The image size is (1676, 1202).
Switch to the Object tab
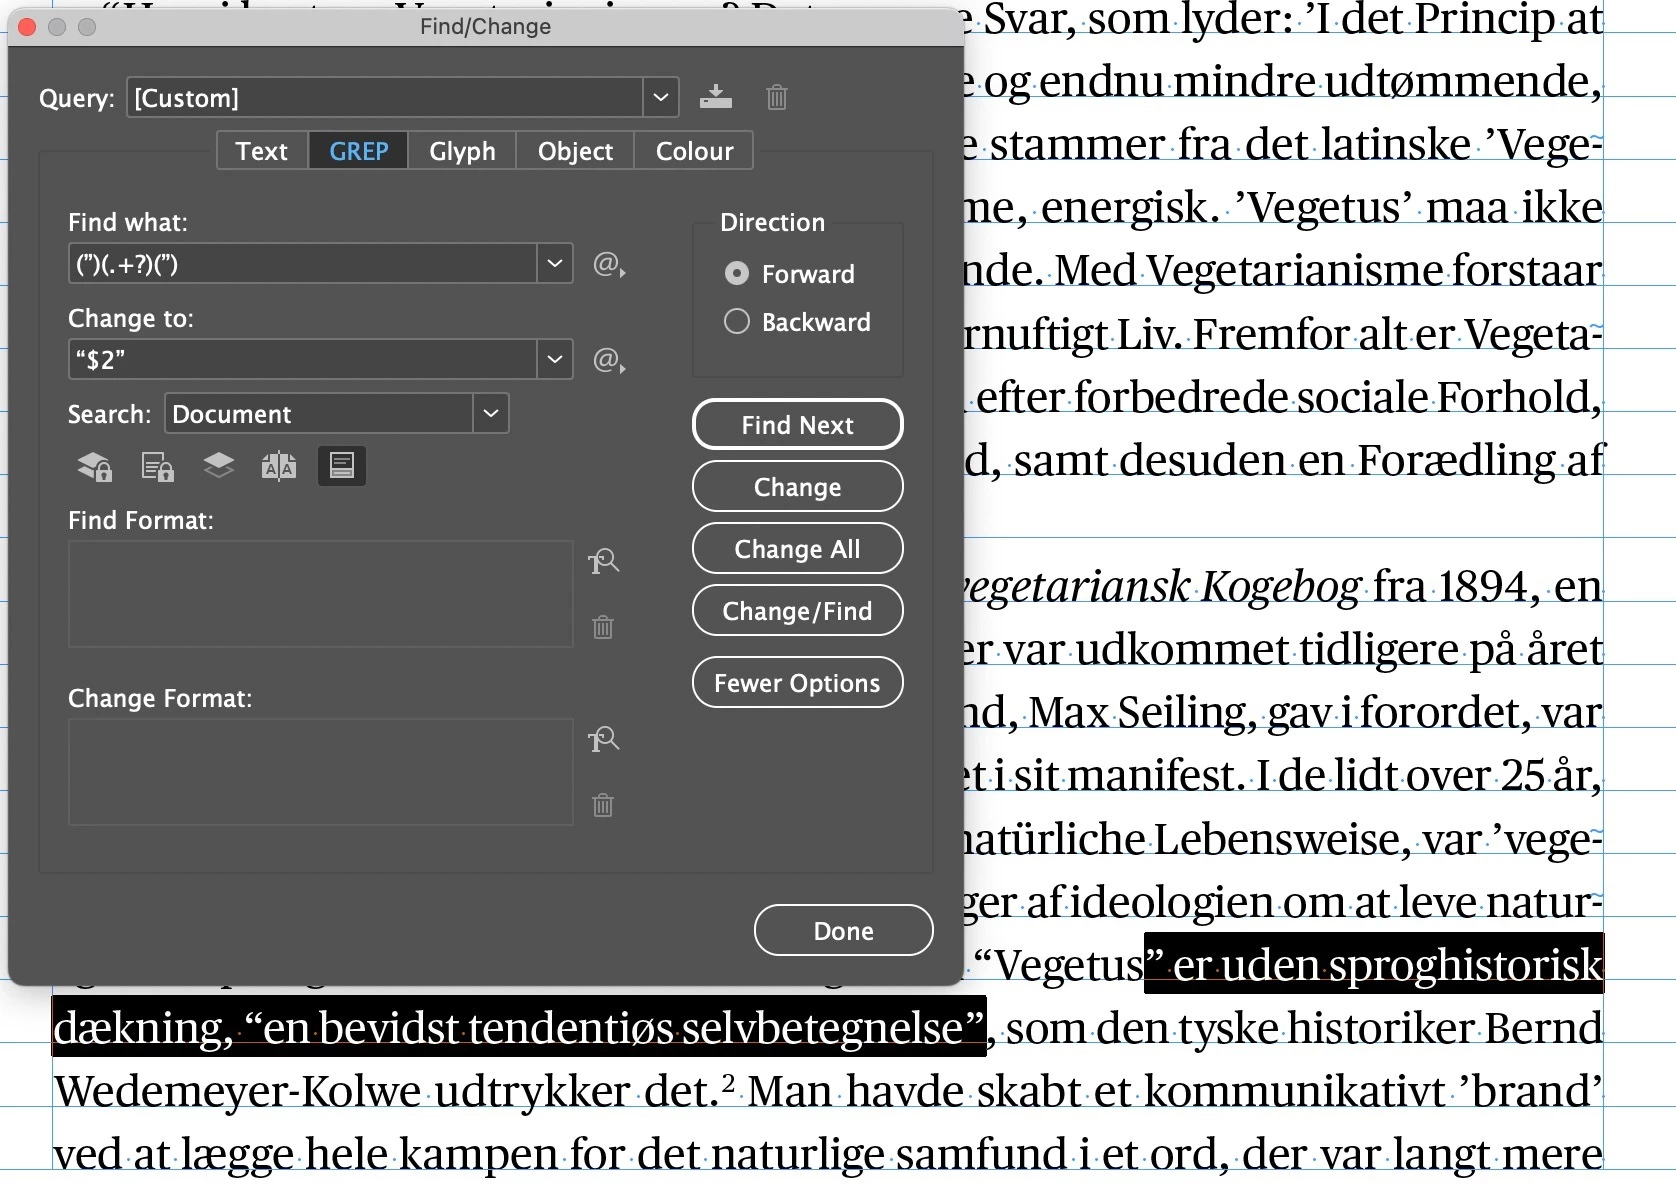[x=575, y=151]
